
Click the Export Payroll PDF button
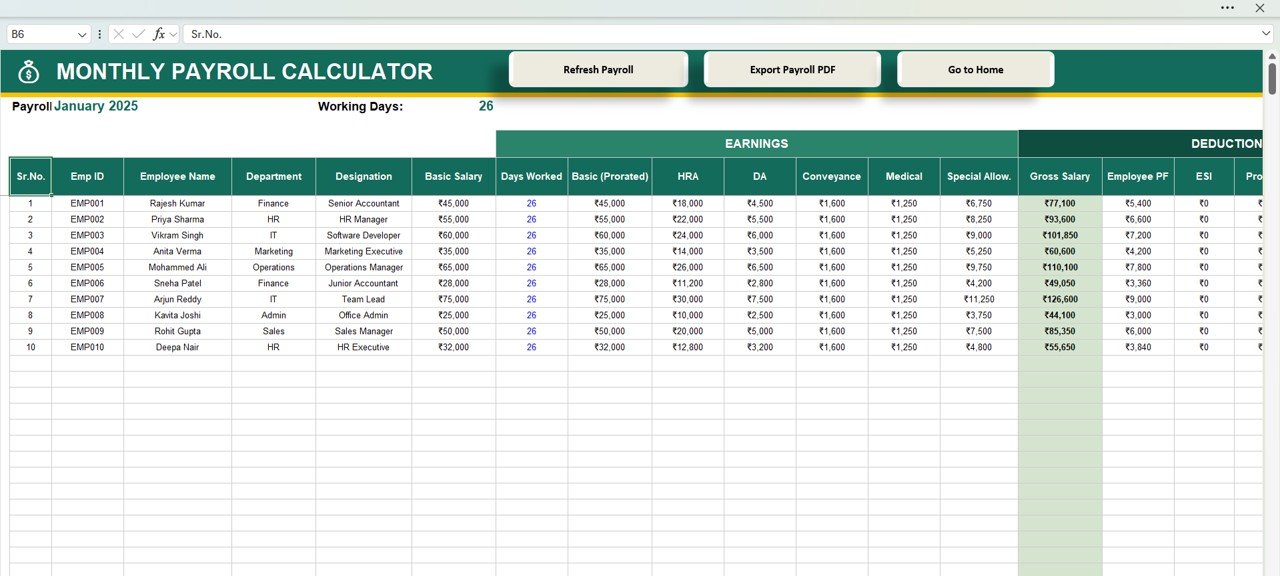[x=792, y=70]
